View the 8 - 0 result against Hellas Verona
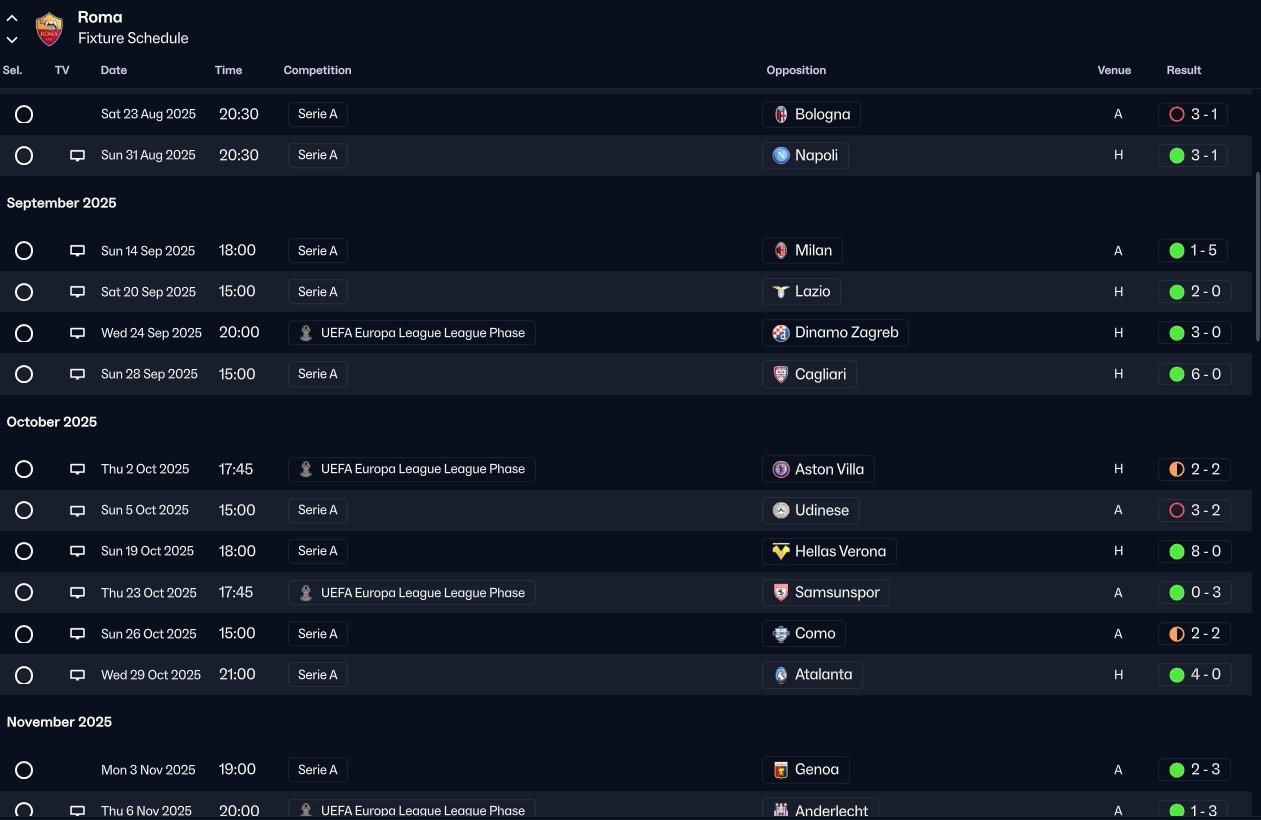This screenshot has width=1261, height=820. point(1194,551)
